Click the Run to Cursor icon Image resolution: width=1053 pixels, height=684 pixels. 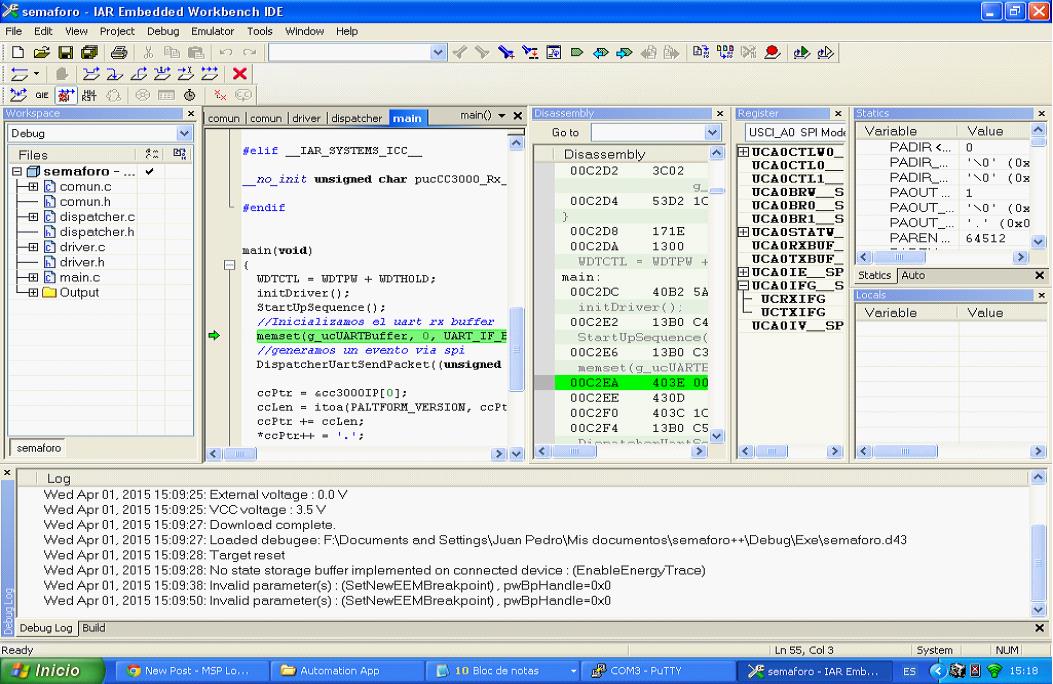coord(186,74)
